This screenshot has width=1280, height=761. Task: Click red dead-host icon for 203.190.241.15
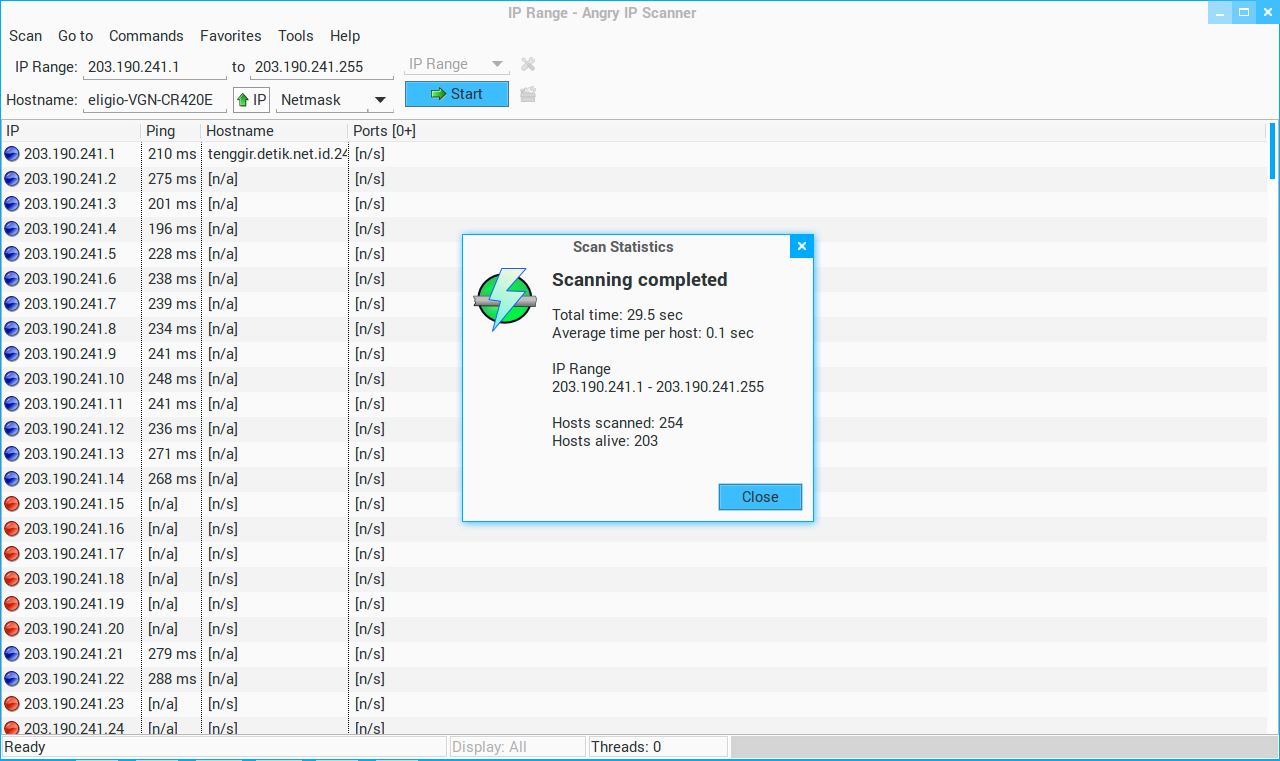coord(12,504)
